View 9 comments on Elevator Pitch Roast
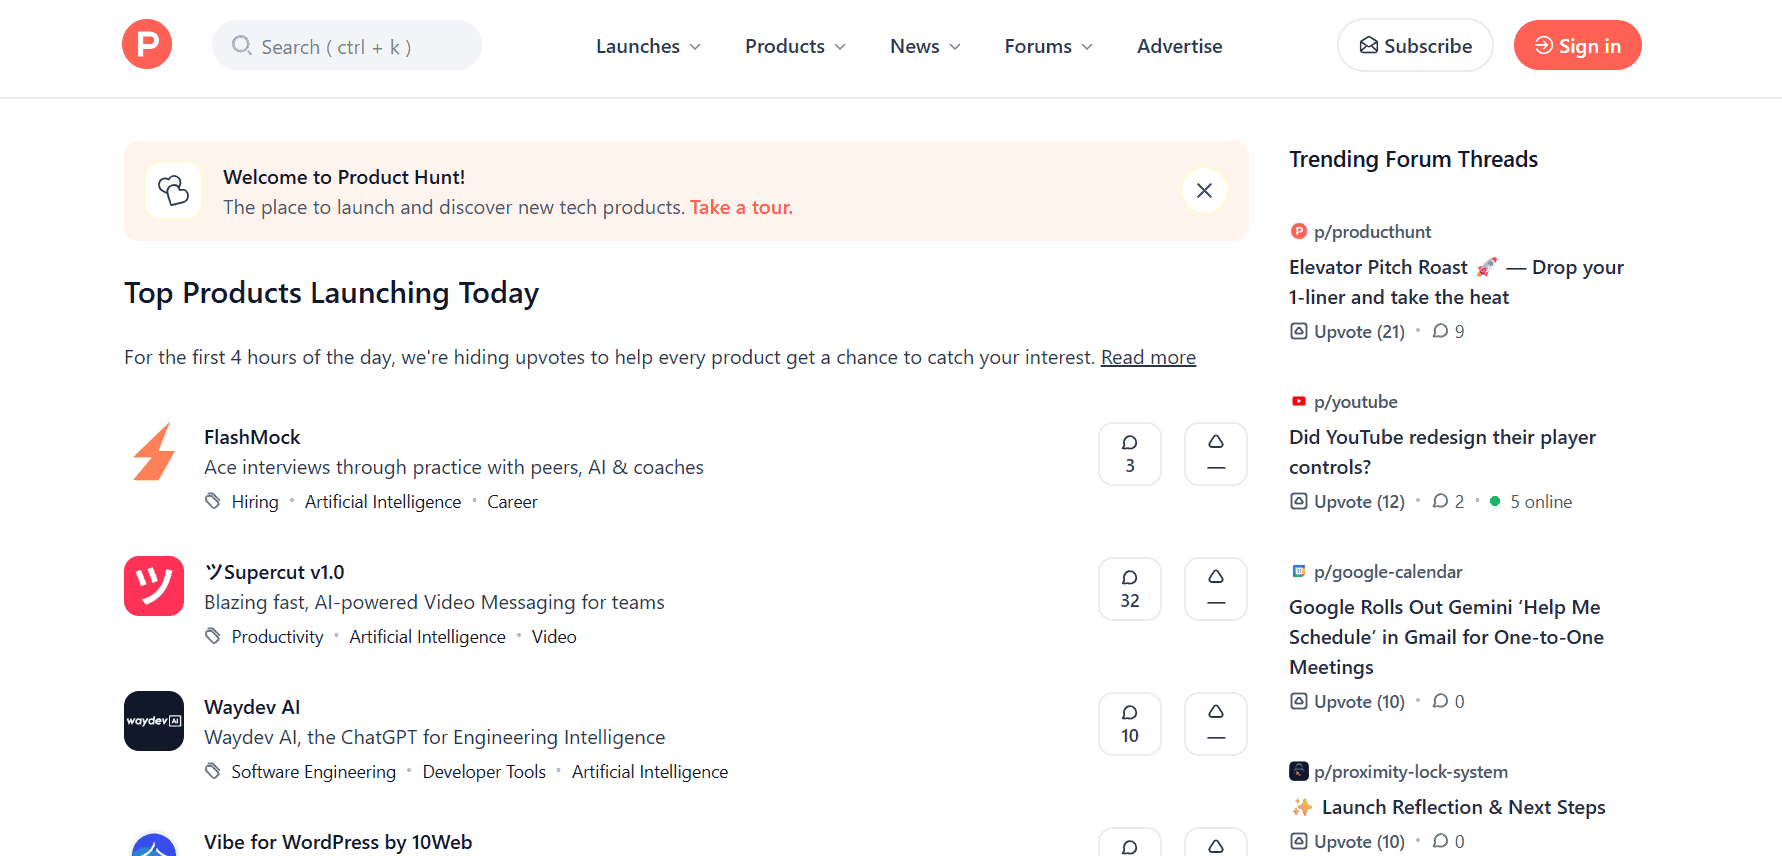1782x856 pixels. pos(1448,332)
